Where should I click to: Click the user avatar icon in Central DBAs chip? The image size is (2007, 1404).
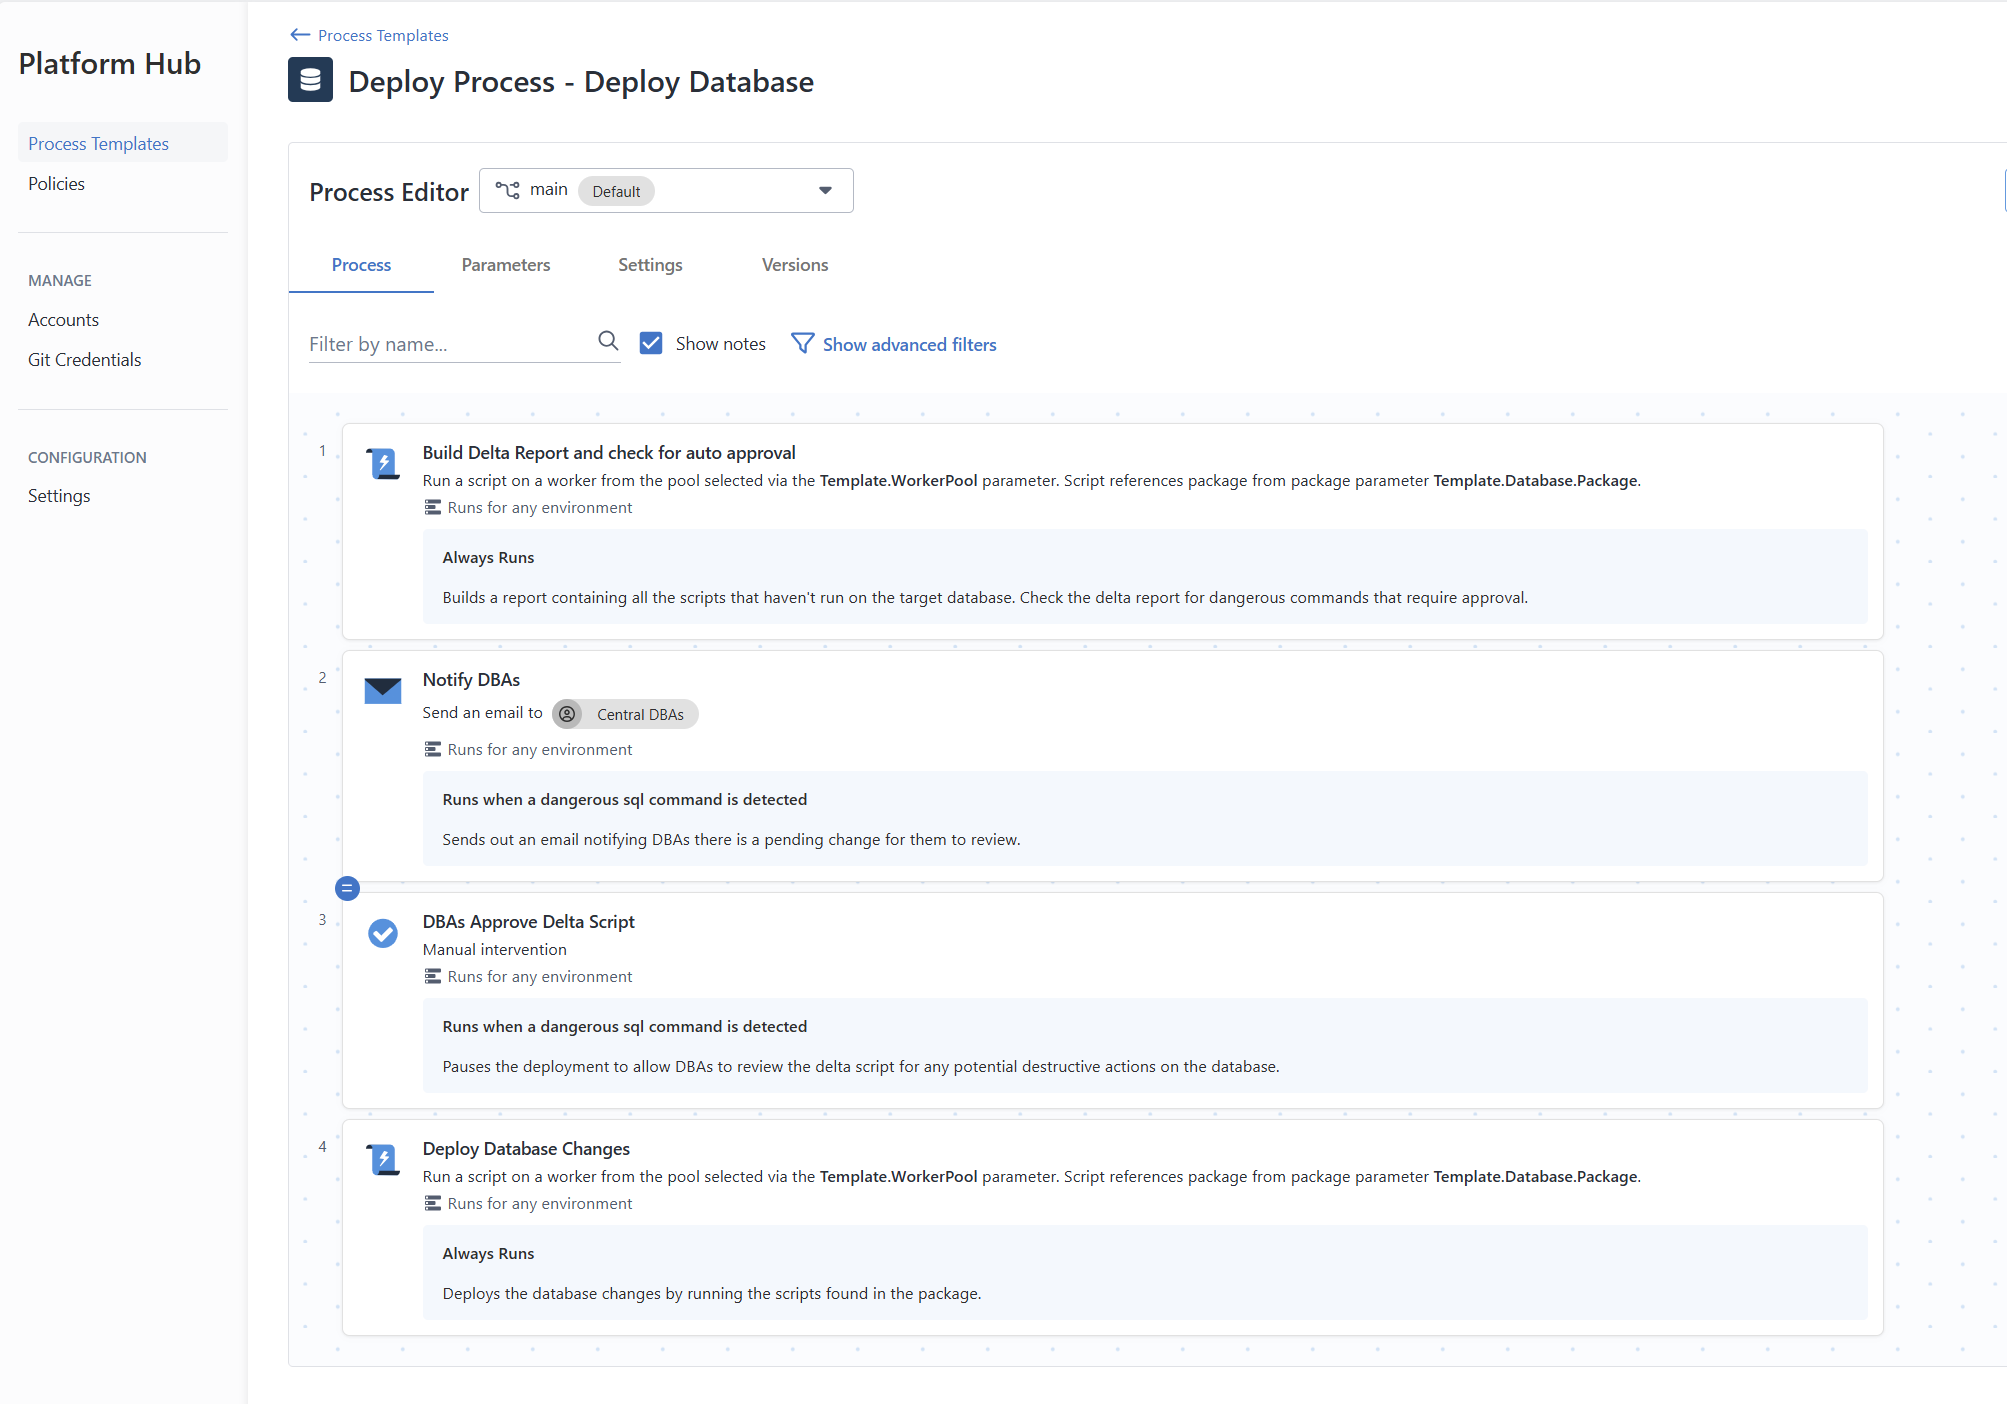567,714
